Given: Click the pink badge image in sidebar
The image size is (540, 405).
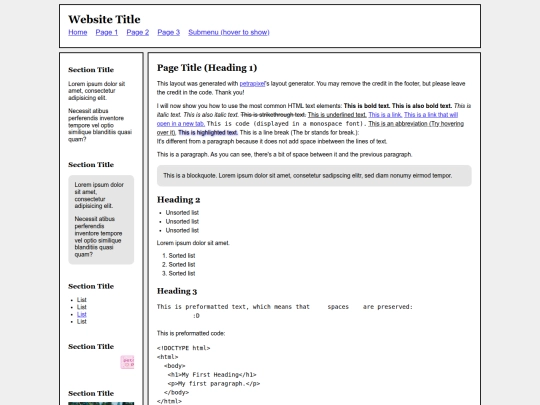Looking at the screenshot, I should tap(127, 362).
